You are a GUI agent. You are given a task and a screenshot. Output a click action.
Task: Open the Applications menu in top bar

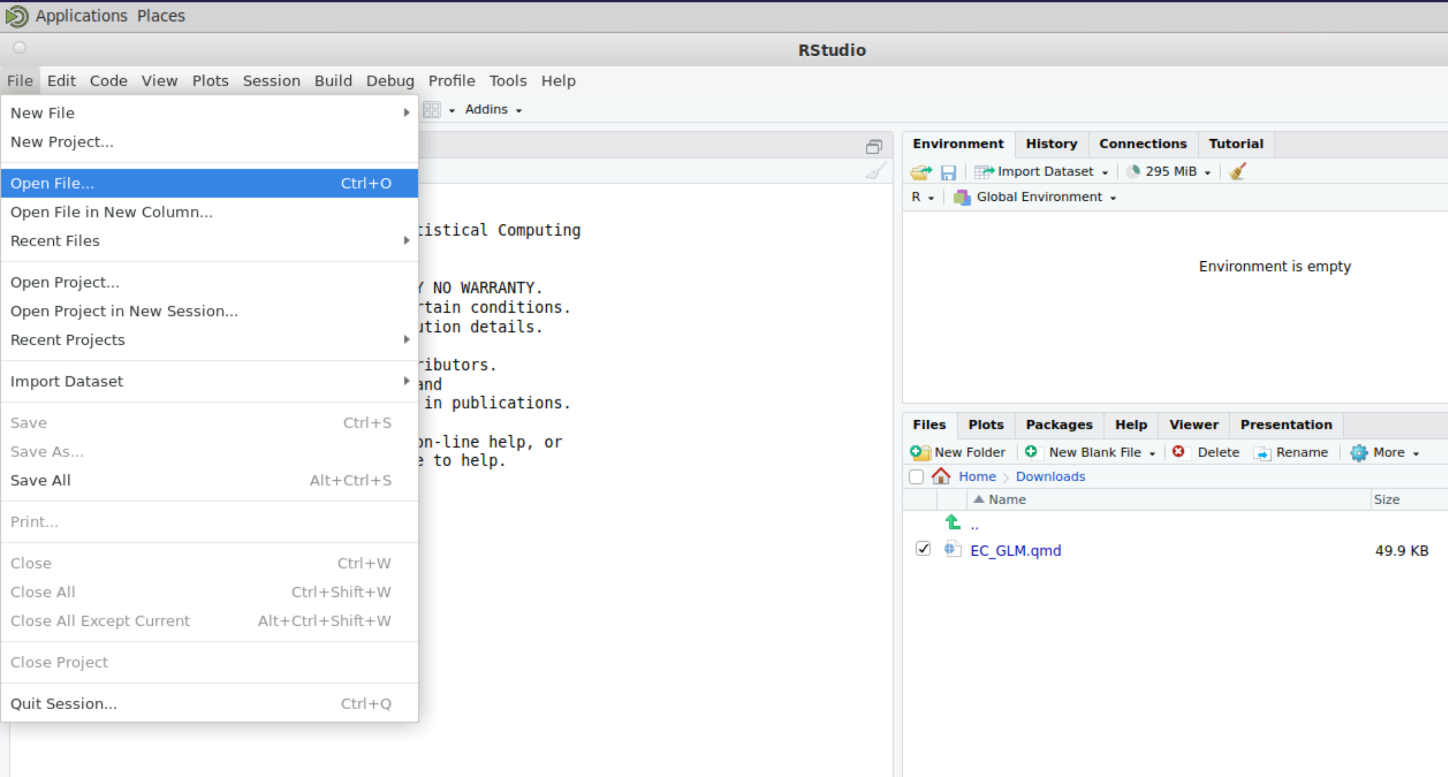coord(81,16)
